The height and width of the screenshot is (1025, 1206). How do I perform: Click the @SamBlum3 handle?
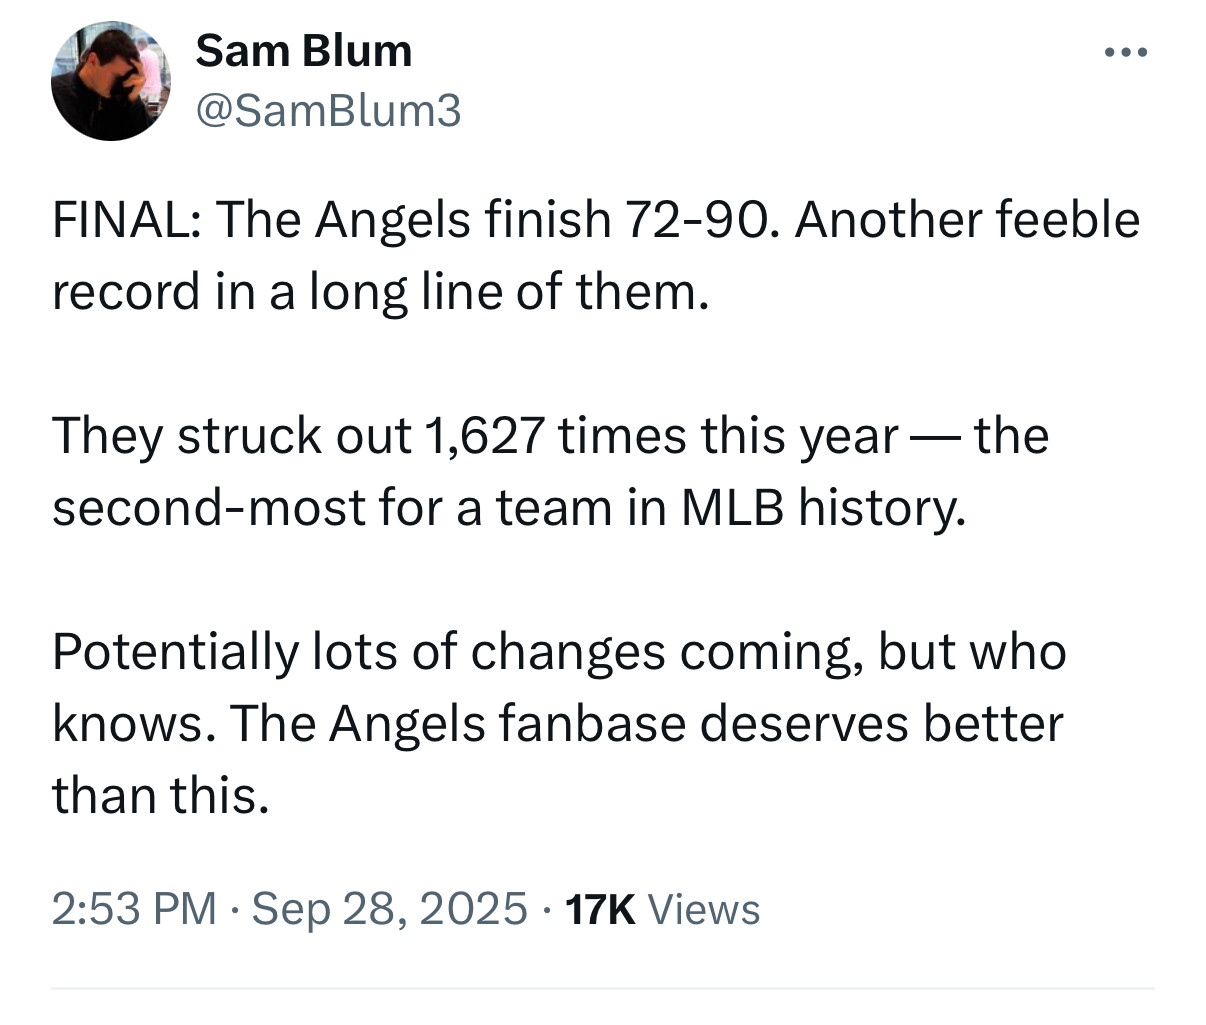tap(329, 111)
